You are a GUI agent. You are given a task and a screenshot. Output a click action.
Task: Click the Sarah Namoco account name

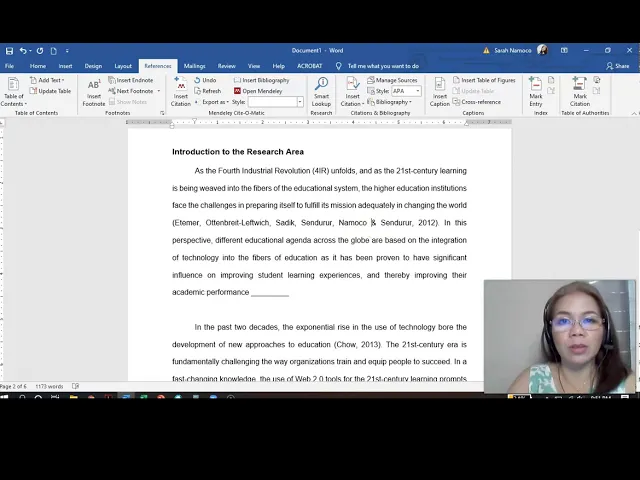coord(513,51)
